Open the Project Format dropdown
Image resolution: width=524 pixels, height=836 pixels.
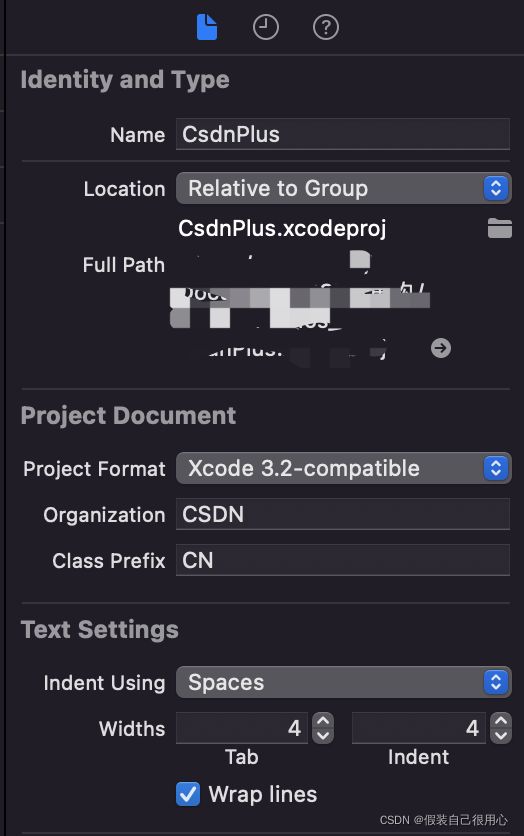tap(343, 468)
